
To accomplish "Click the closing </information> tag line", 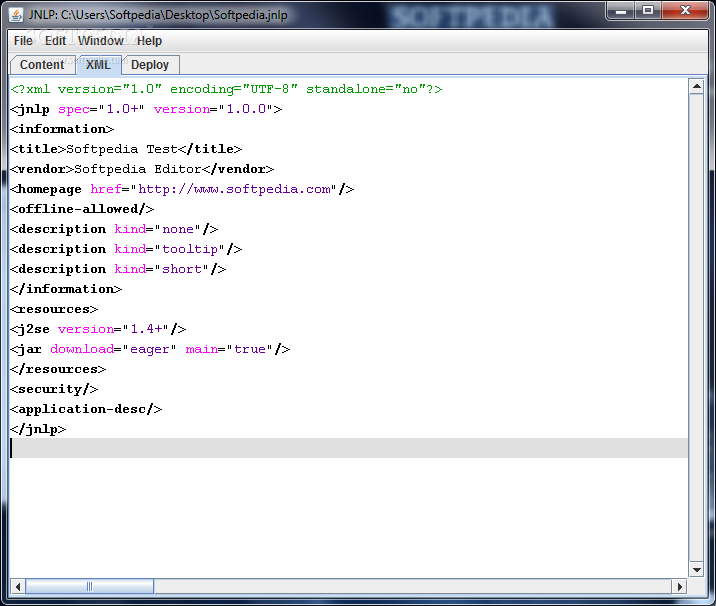I will pyautogui.click(x=66, y=290).
